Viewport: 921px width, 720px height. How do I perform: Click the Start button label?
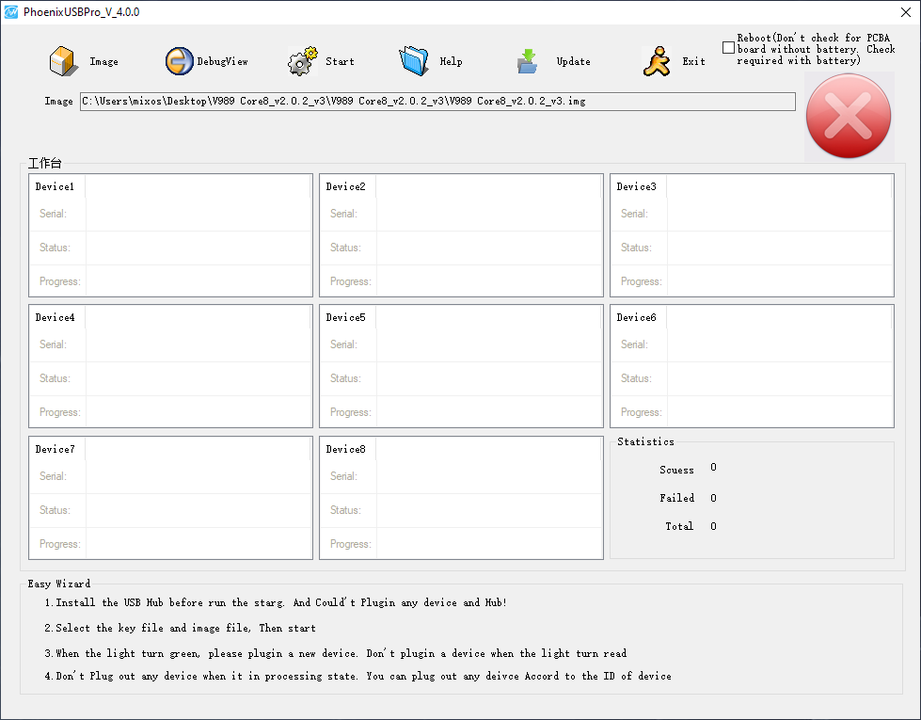click(340, 61)
